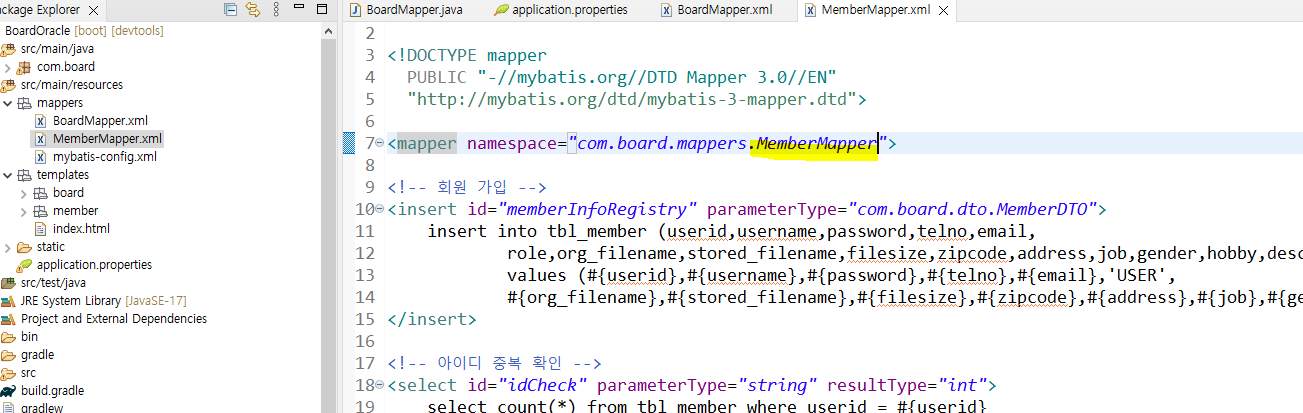Screen dimensions: 1303x413
Task: Select Project and External Dependencies
Action: (114, 319)
